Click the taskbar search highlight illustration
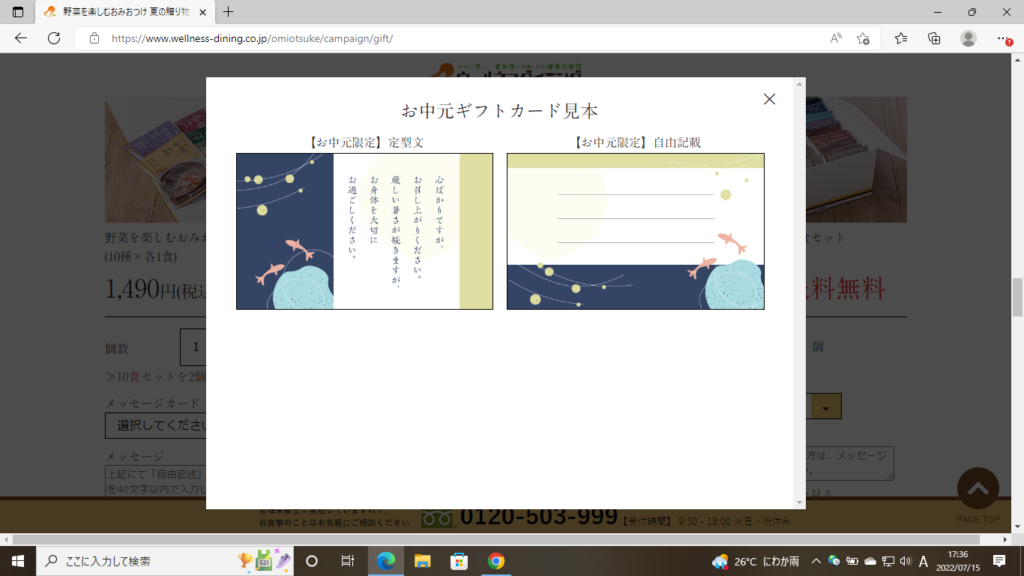Image resolution: width=1024 pixels, height=576 pixels. pos(264,560)
